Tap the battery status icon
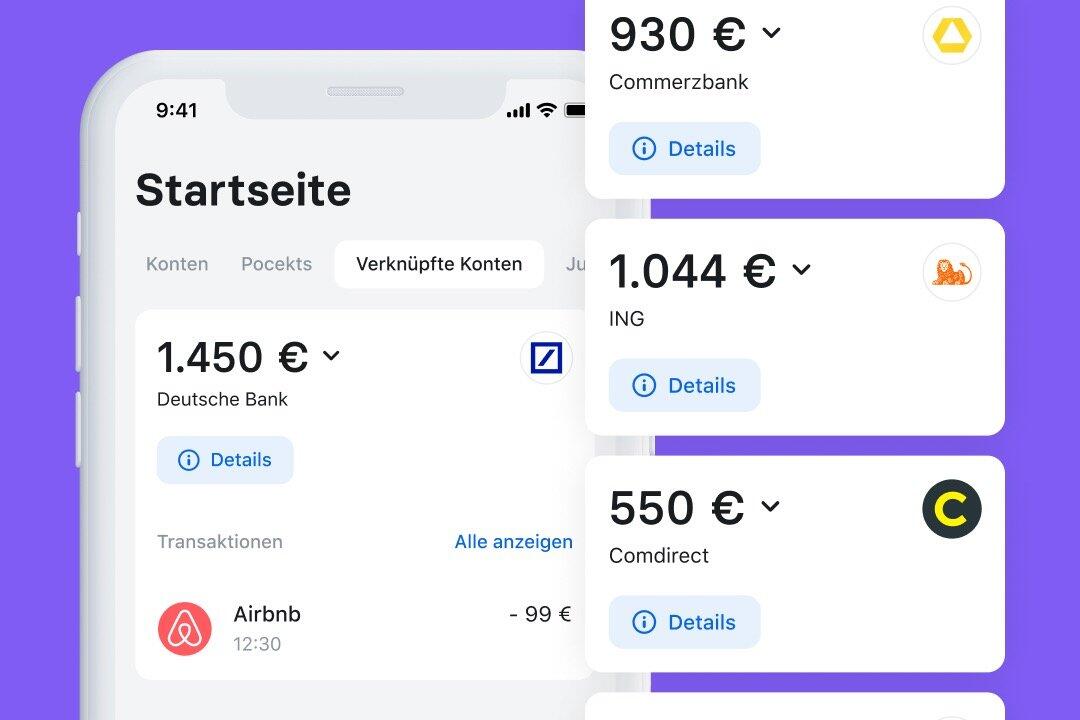This screenshot has width=1080, height=720. click(575, 110)
